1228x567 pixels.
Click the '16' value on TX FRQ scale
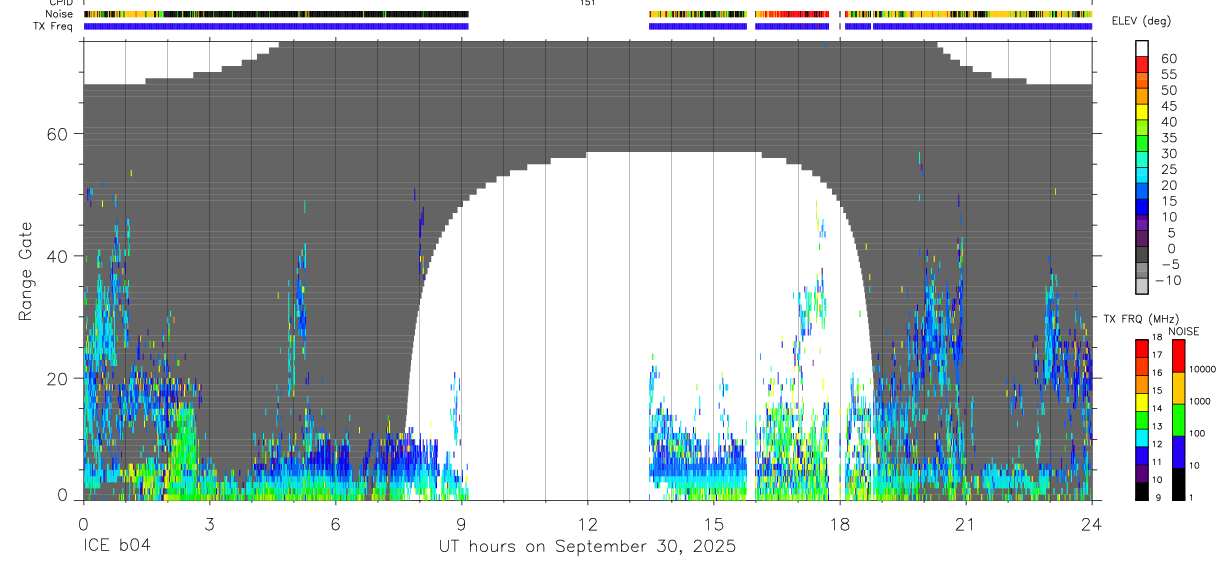tap(1157, 373)
